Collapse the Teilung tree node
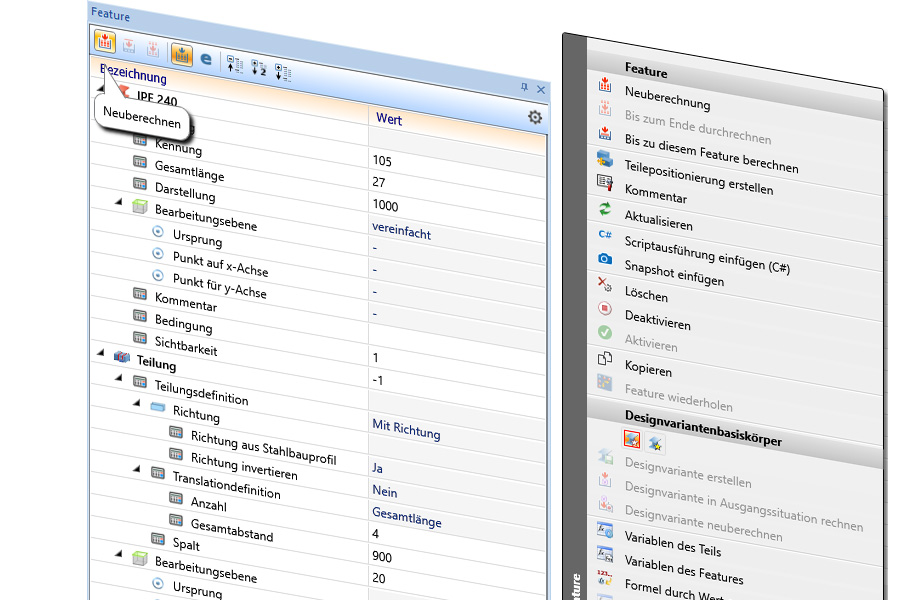The width and height of the screenshot is (900, 600). pyautogui.click(x=100, y=352)
